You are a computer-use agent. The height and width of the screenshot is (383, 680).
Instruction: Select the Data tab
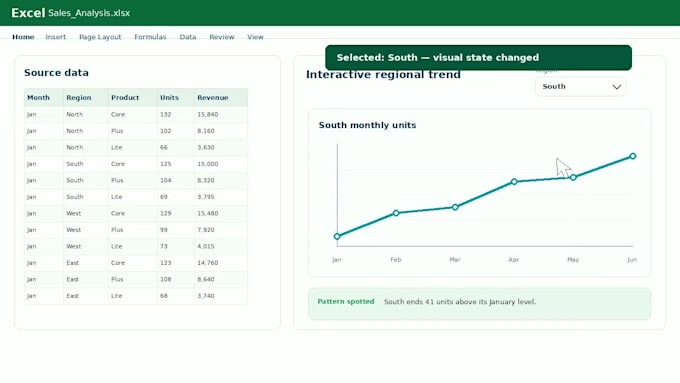tap(188, 37)
